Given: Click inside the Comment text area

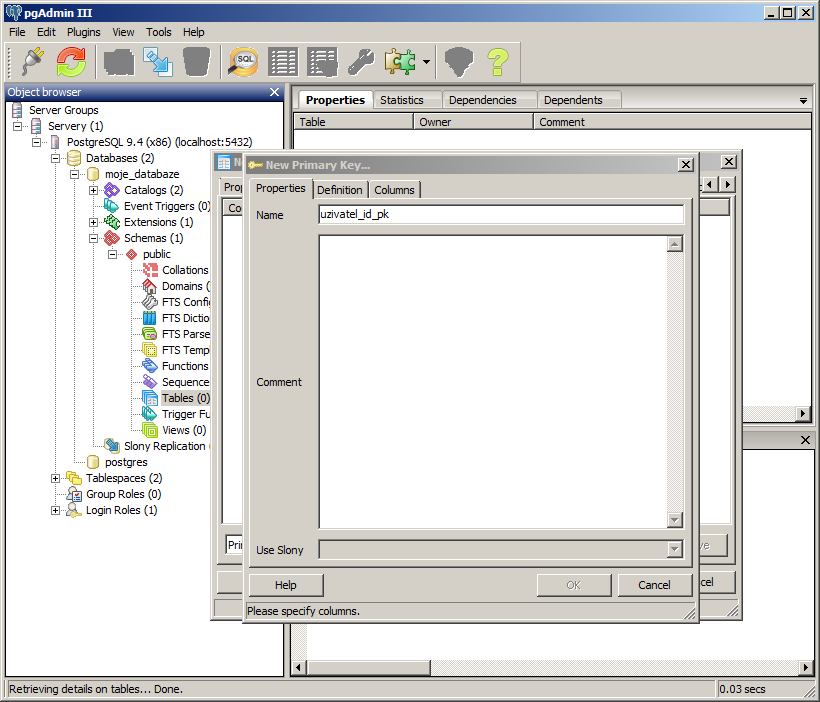Looking at the screenshot, I should pos(493,382).
